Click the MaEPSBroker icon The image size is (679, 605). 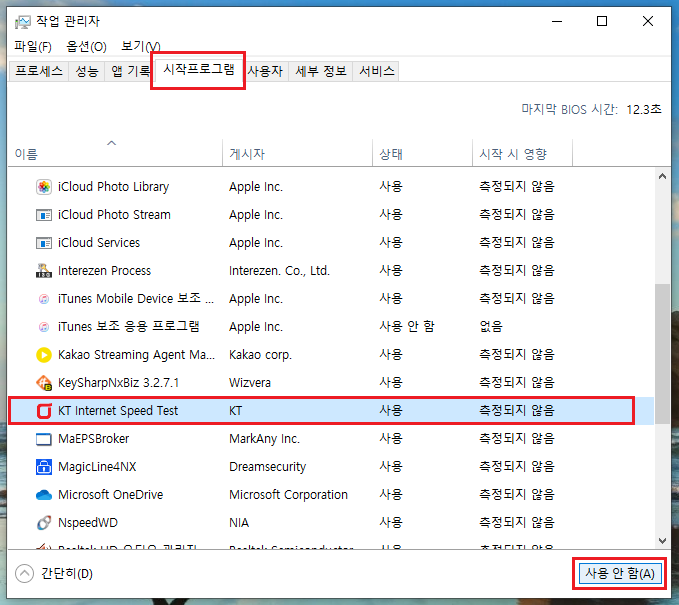tap(44, 439)
